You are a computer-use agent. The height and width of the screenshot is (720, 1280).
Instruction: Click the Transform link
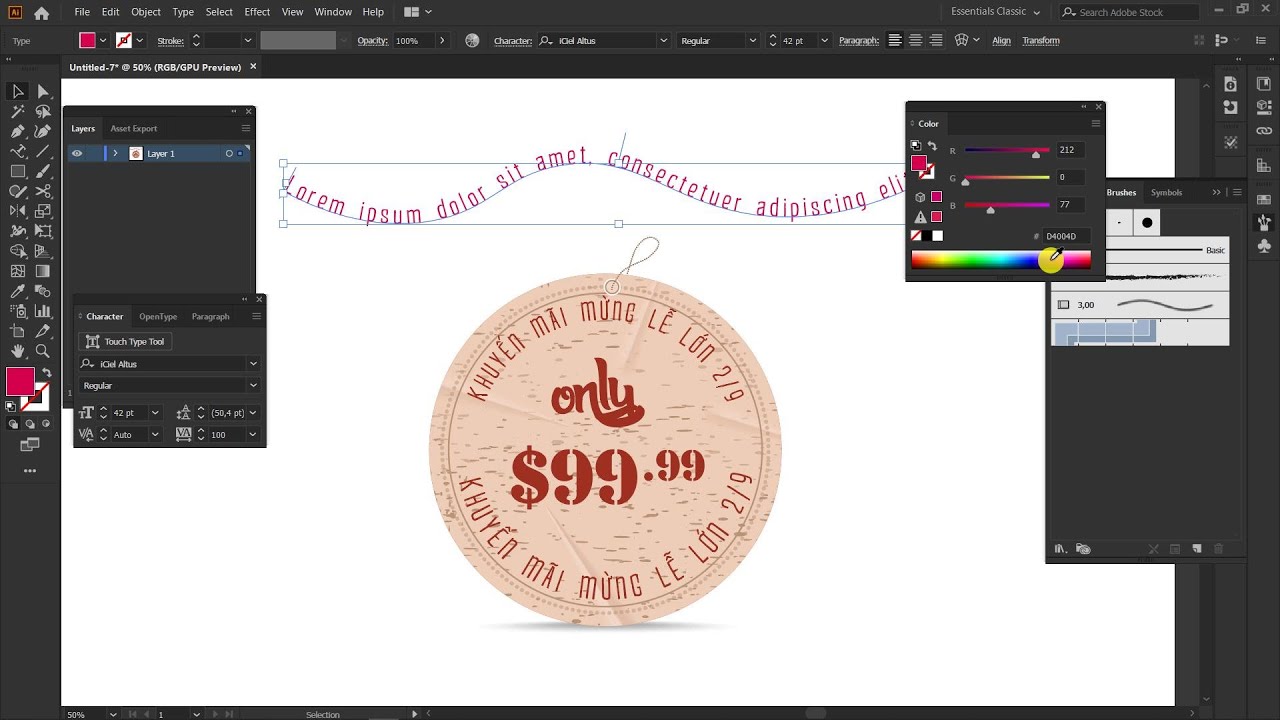1041,40
